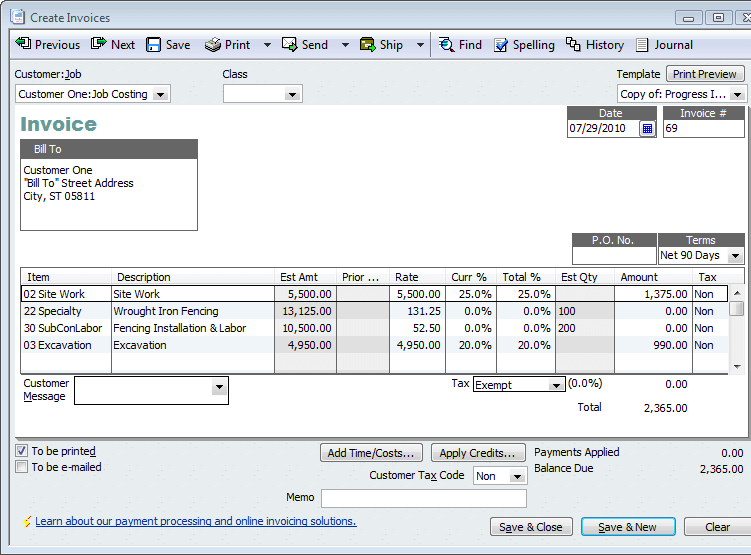Screen dimensions: 751x555
Task: Expand the Ship options arrow
Action: tap(420, 45)
